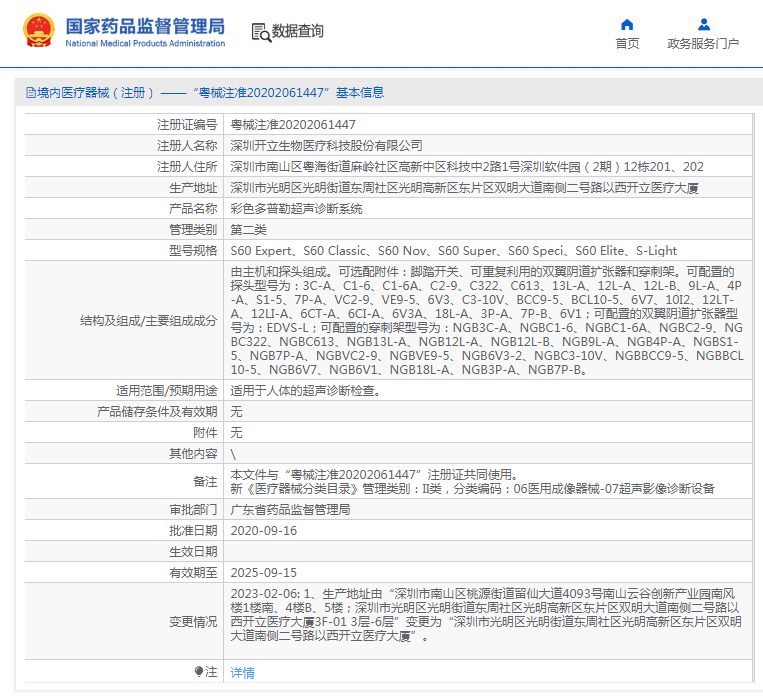763x698 pixels.
Task: Click the empty 生效日期 value cell
Action: click(488, 551)
